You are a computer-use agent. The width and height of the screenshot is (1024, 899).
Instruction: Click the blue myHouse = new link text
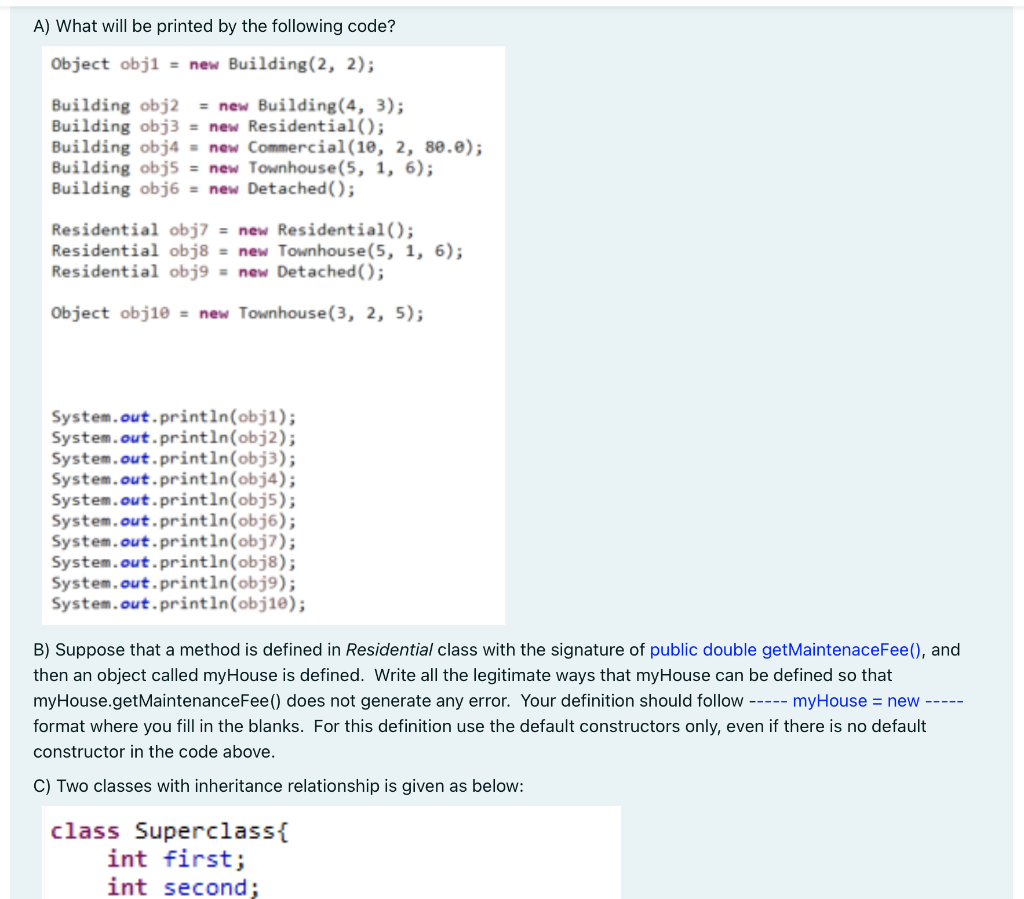pos(859,700)
